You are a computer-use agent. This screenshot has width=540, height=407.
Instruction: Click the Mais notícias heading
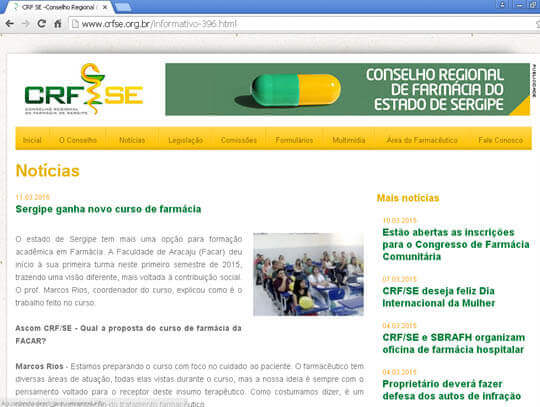(408, 198)
